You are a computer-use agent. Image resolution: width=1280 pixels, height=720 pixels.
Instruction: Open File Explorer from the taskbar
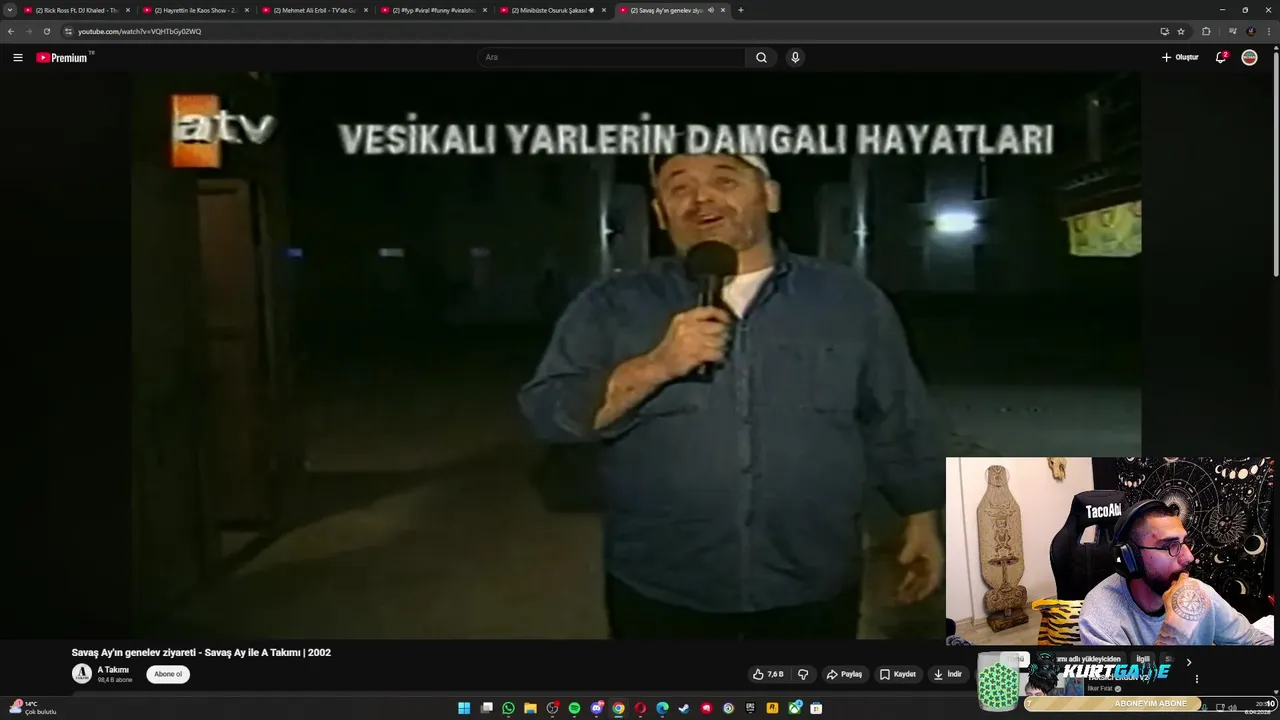(x=530, y=708)
